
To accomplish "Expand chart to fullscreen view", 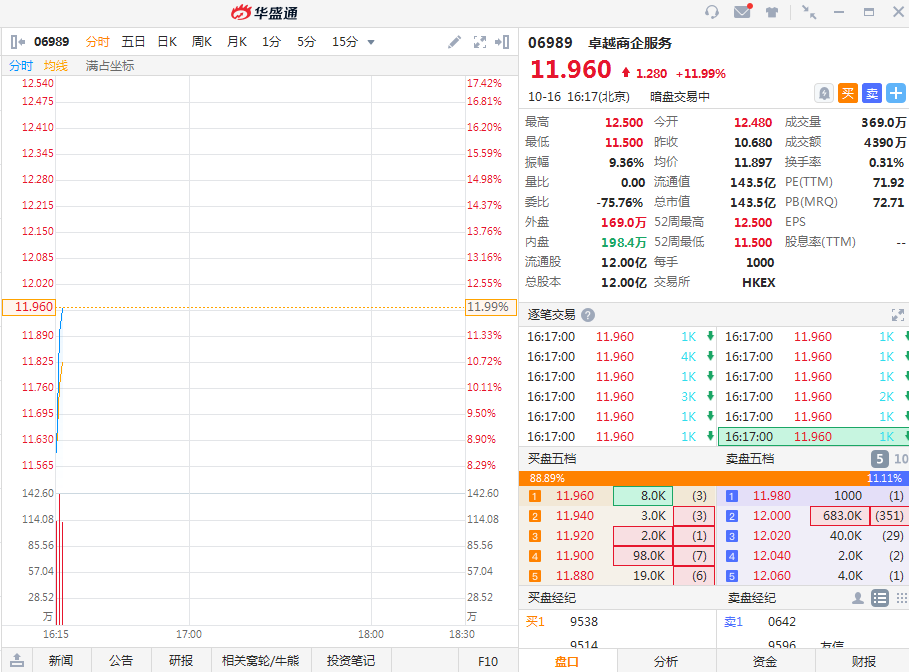I will click(479, 42).
